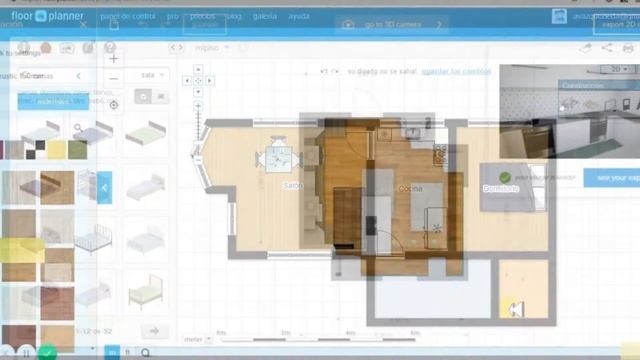This screenshot has height=360, width=640.
Task: Click the plus on the zoom slider
Action: 198,106
